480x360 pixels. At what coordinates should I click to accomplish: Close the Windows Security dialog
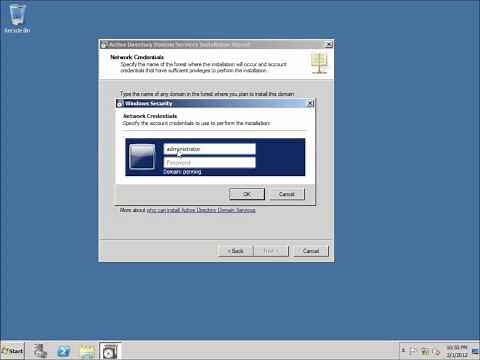click(310, 103)
